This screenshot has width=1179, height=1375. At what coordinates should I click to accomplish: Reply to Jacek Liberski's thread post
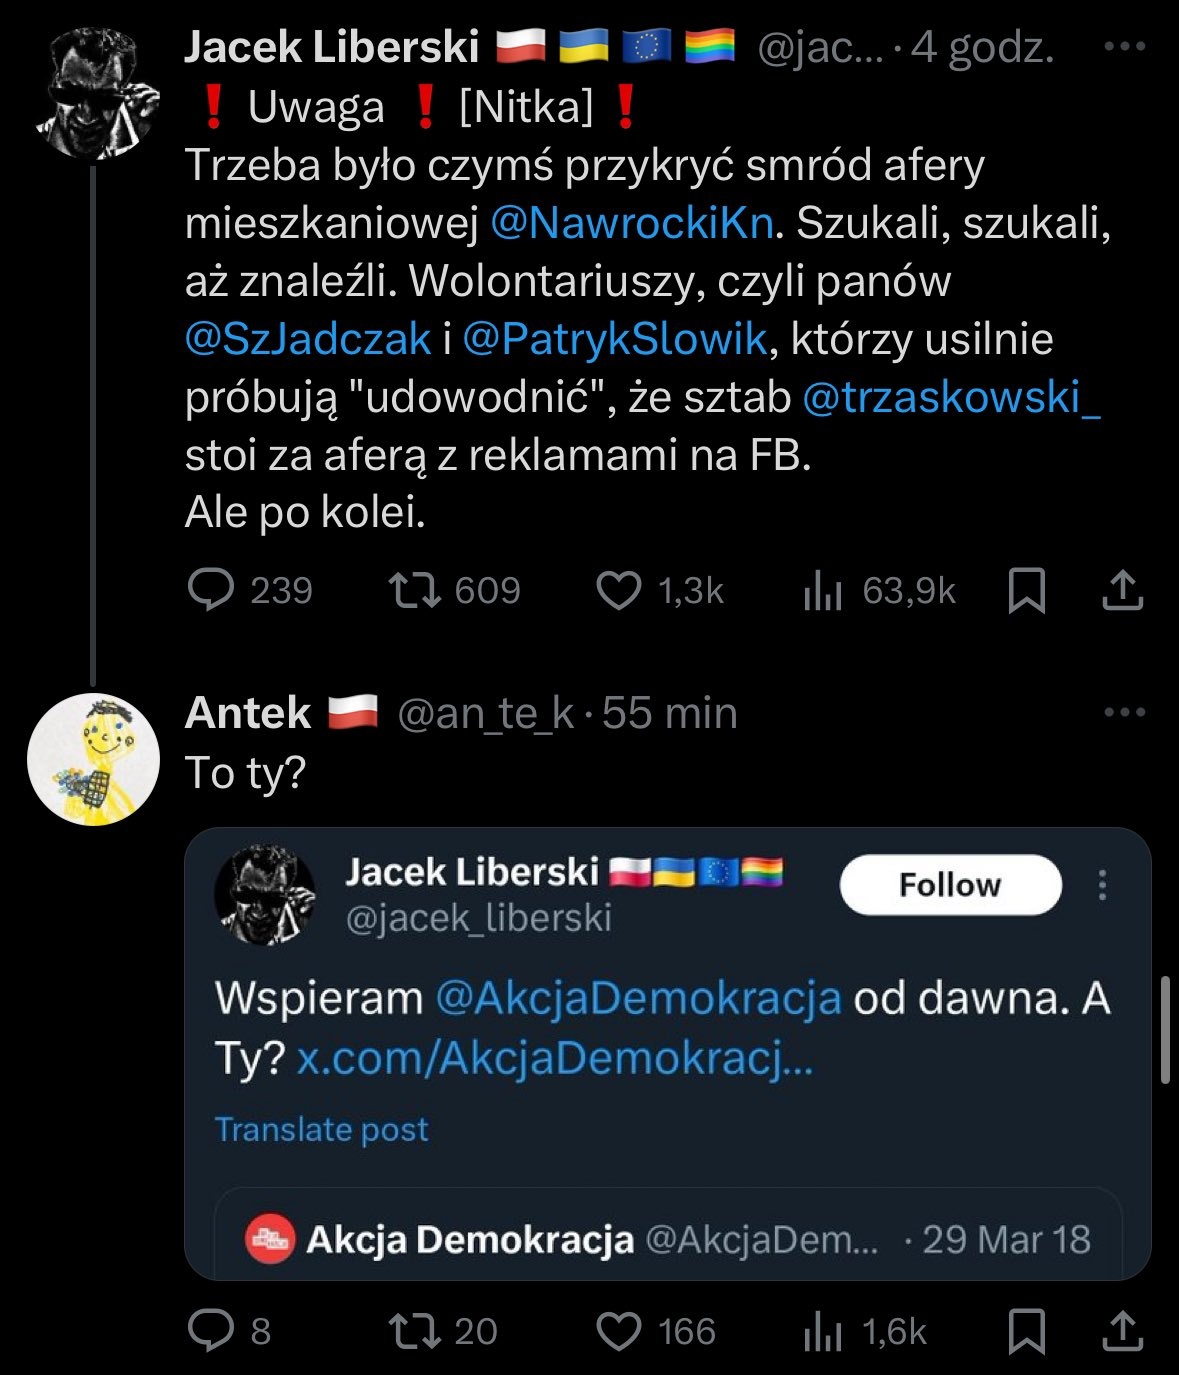click(211, 590)
